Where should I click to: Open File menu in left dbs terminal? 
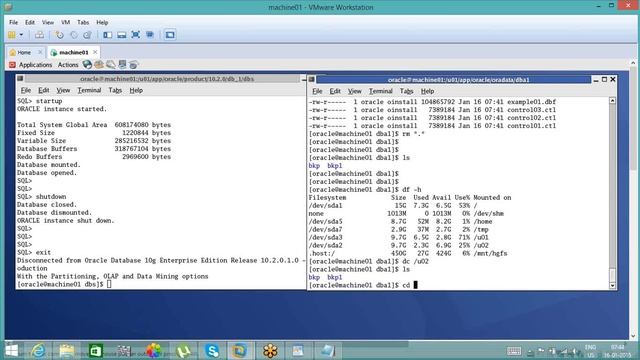click(26, 90)
